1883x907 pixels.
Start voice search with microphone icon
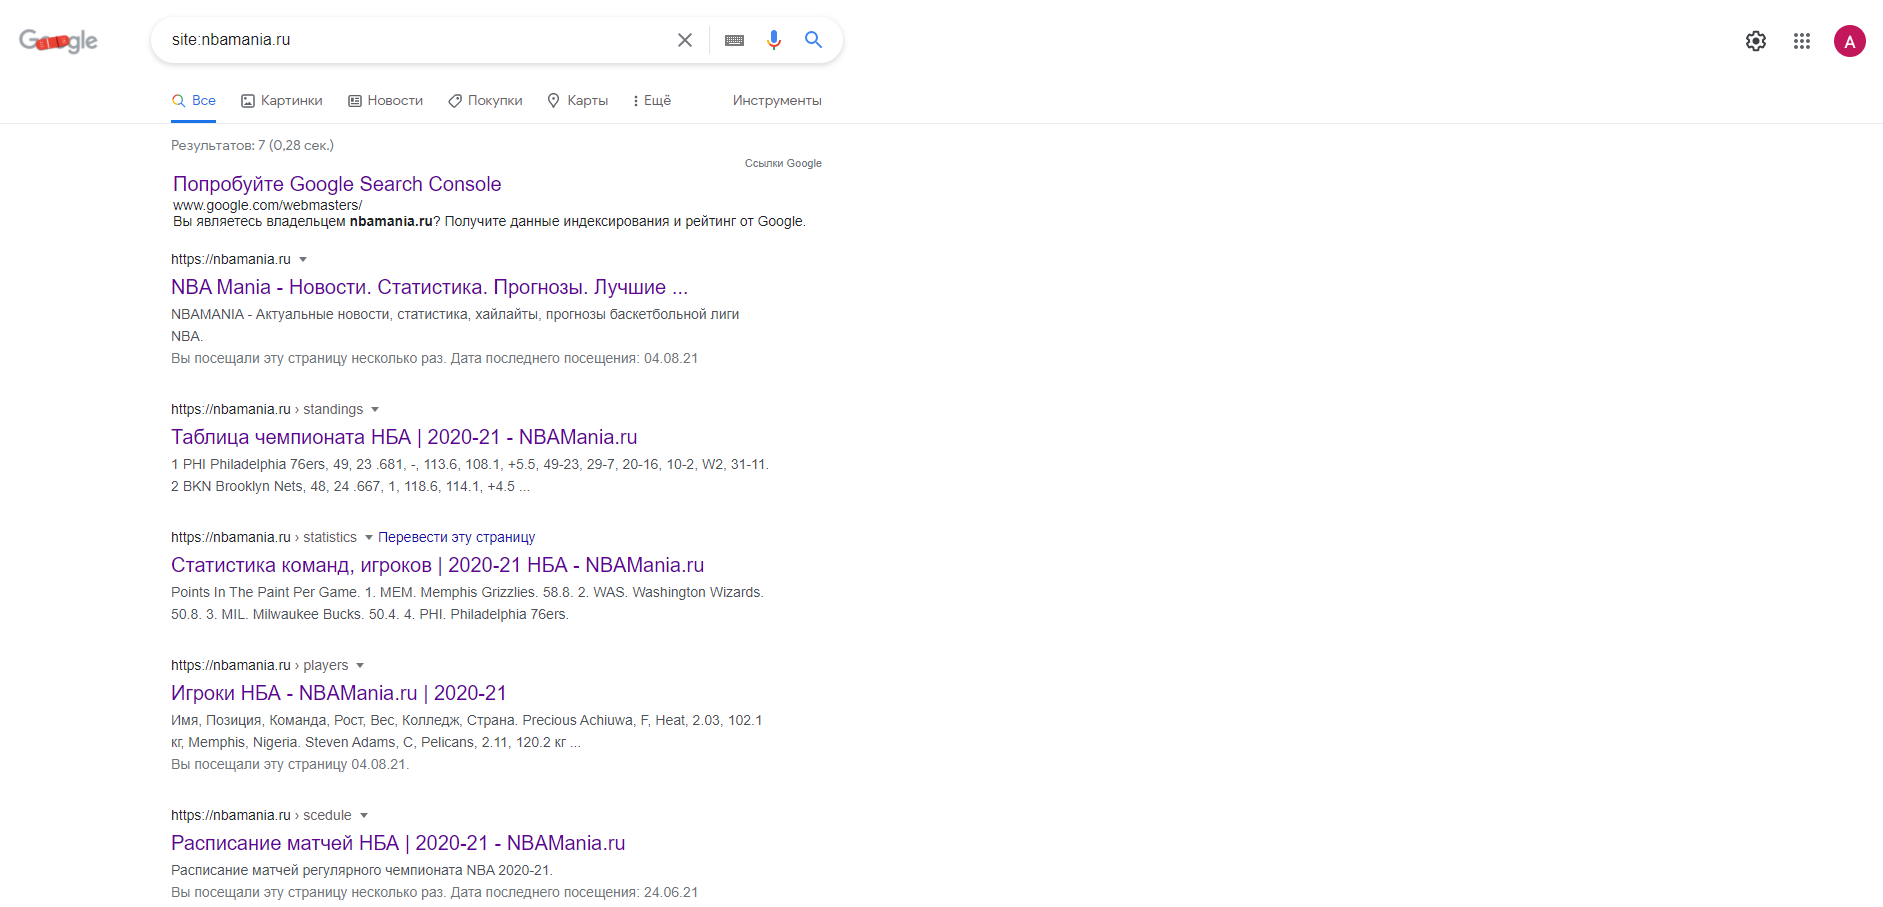pyautogui.click(x=774, y=40)
